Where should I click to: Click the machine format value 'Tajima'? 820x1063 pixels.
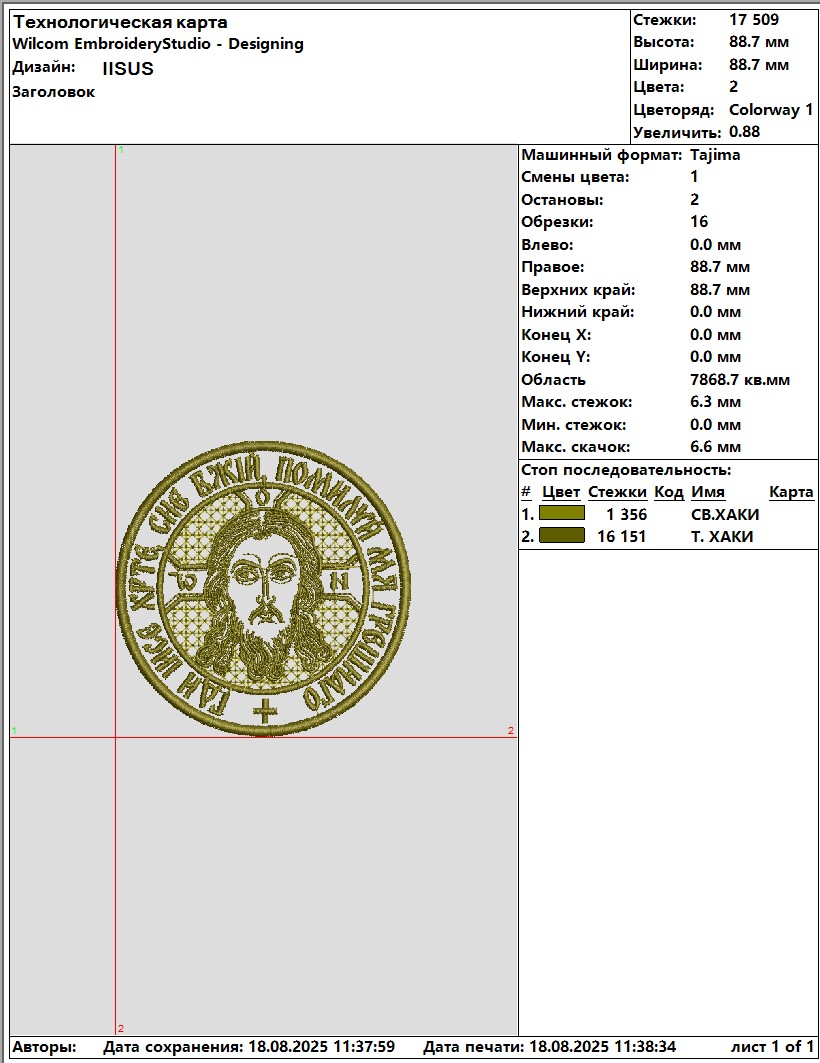coord(715,155)
